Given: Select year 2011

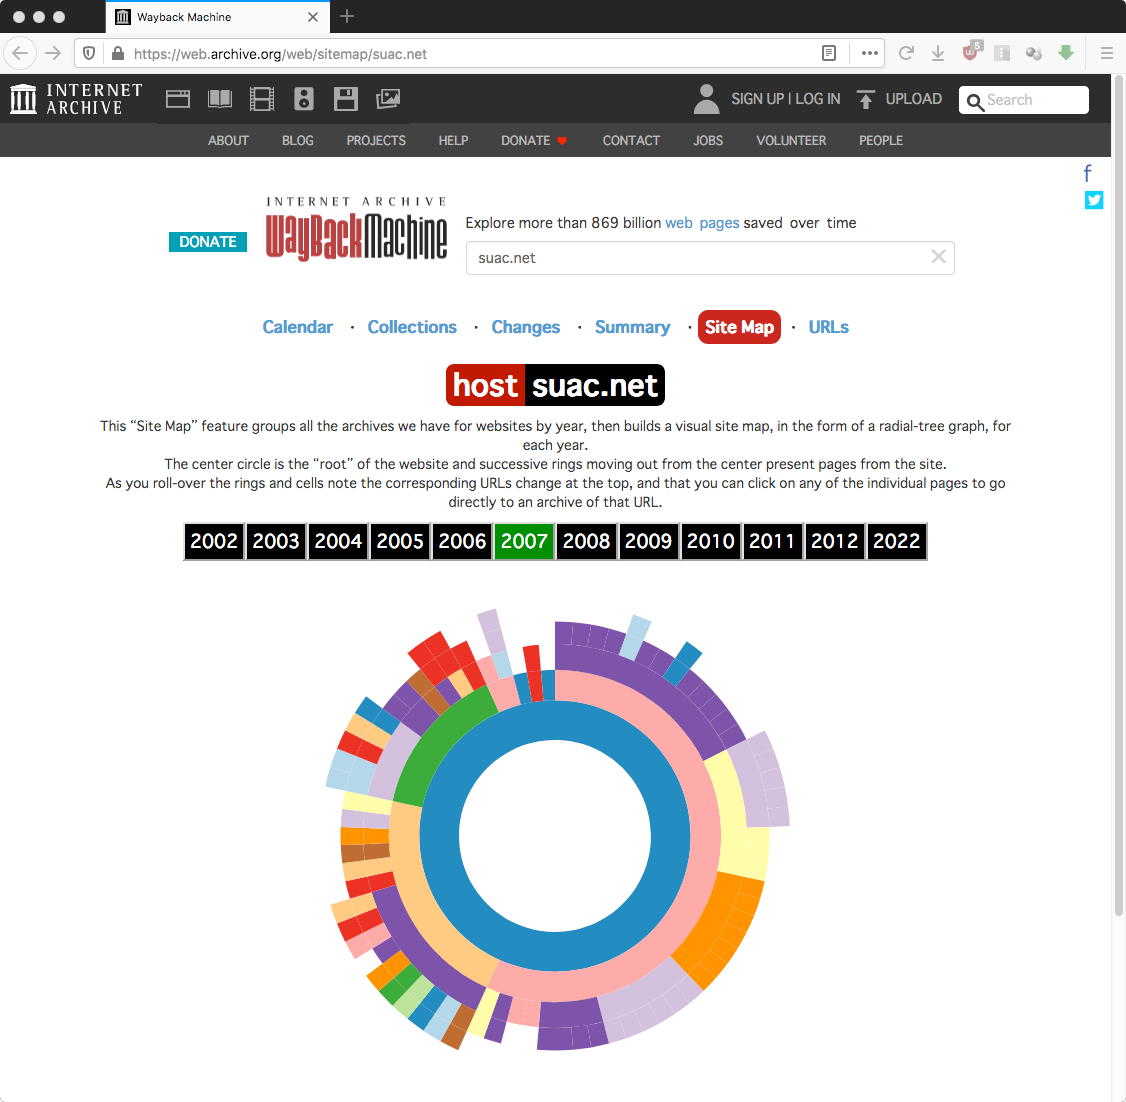Looking at the screenshot, I should [x=773, y=541].
